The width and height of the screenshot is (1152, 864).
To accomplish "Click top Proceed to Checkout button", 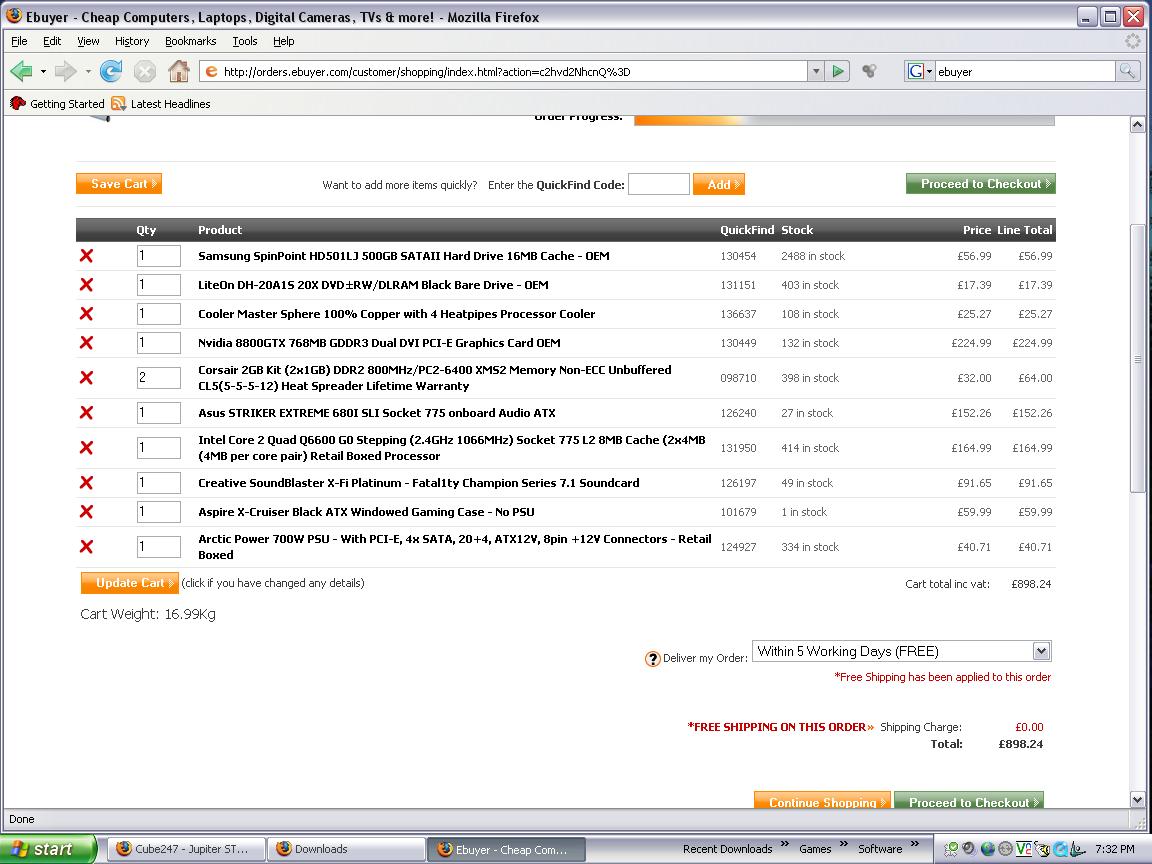I will click(981, 184).
